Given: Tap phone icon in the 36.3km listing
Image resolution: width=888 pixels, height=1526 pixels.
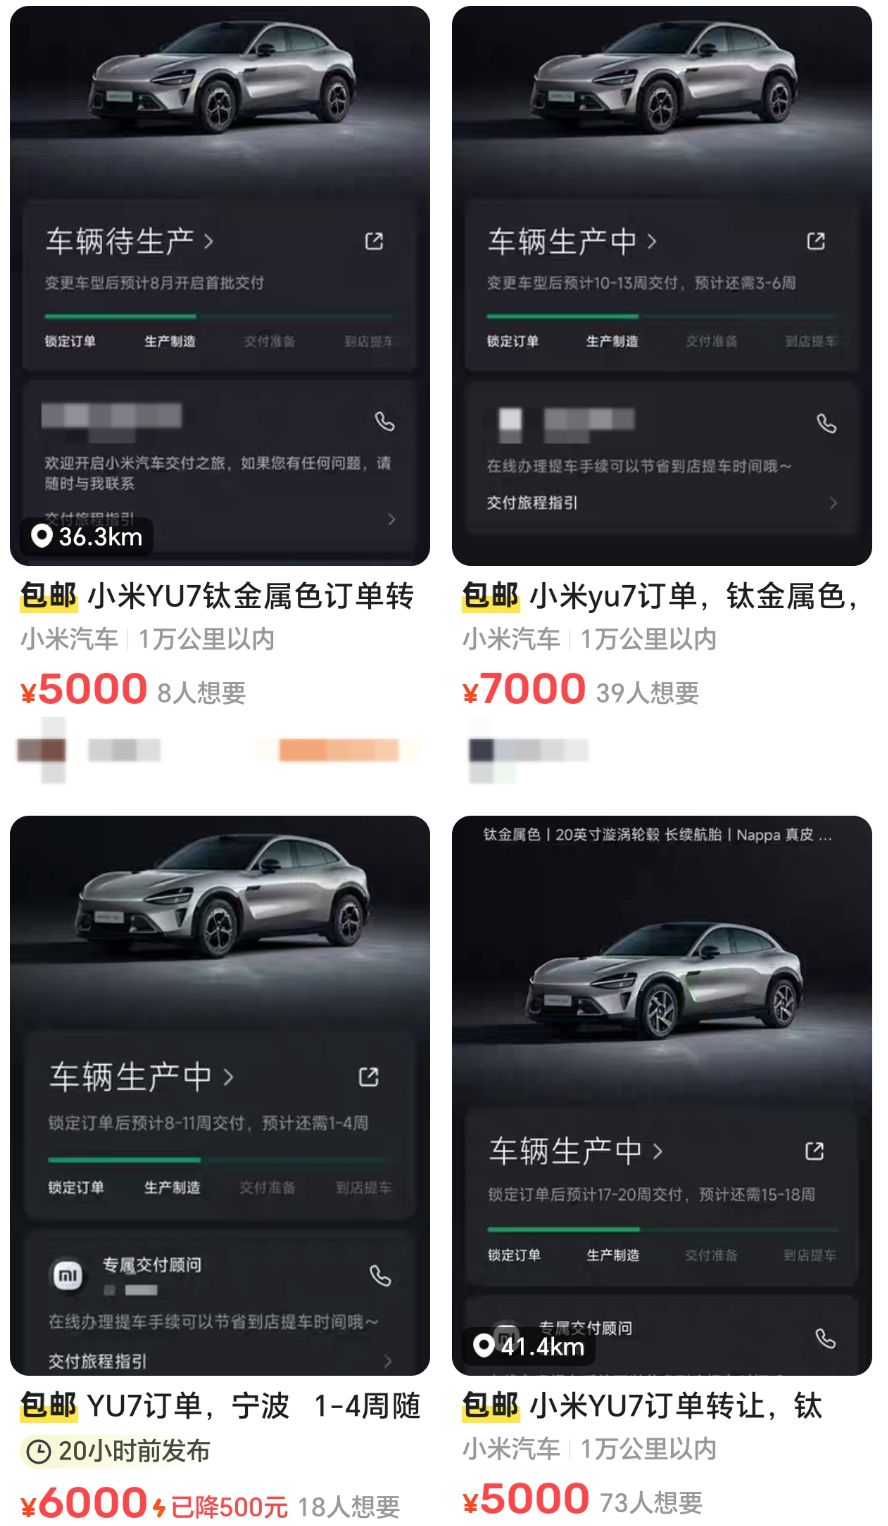Looking at the screenshot, I should coord(384,421).
